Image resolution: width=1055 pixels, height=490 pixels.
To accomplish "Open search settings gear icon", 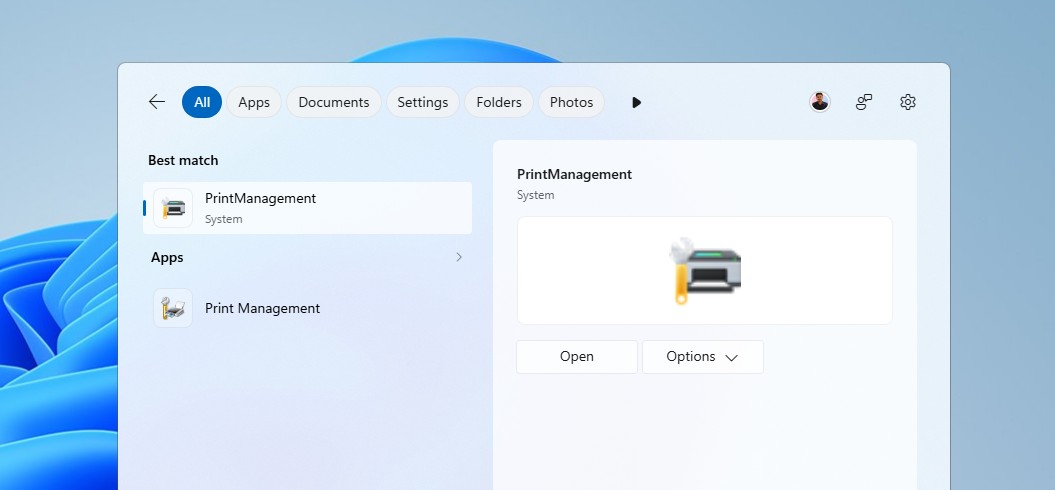I will (908, 102).
